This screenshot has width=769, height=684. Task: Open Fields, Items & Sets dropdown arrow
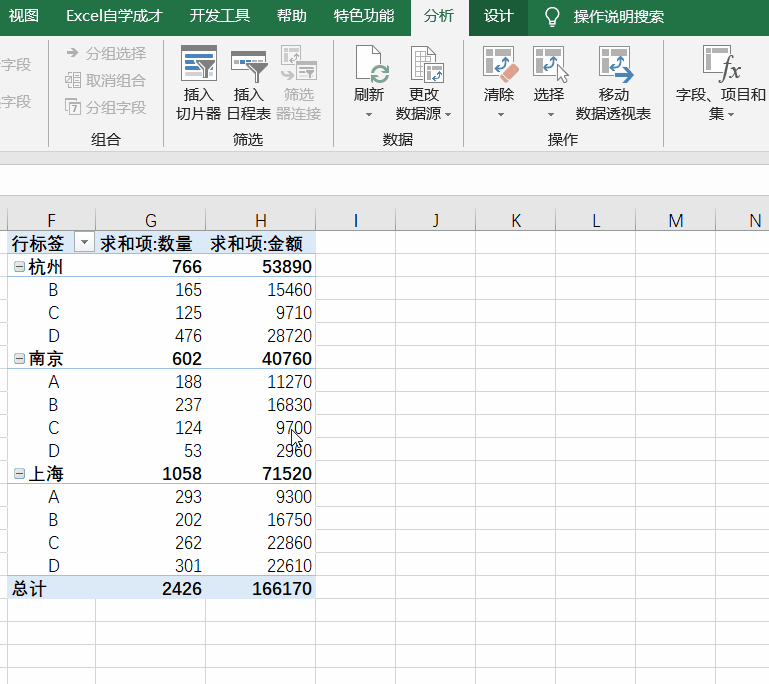731,115
